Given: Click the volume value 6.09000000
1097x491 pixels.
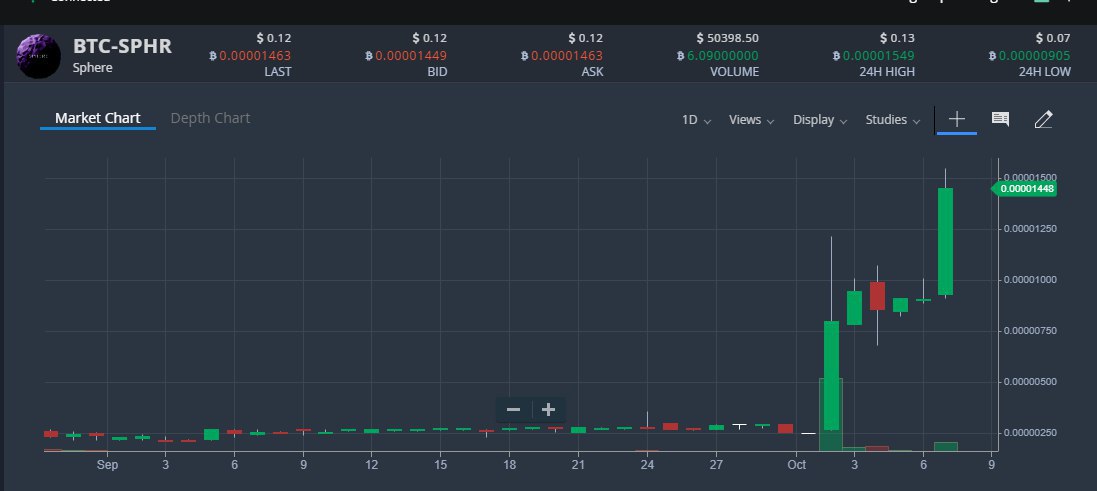Looking at the screenshot, I should (723, 56).
